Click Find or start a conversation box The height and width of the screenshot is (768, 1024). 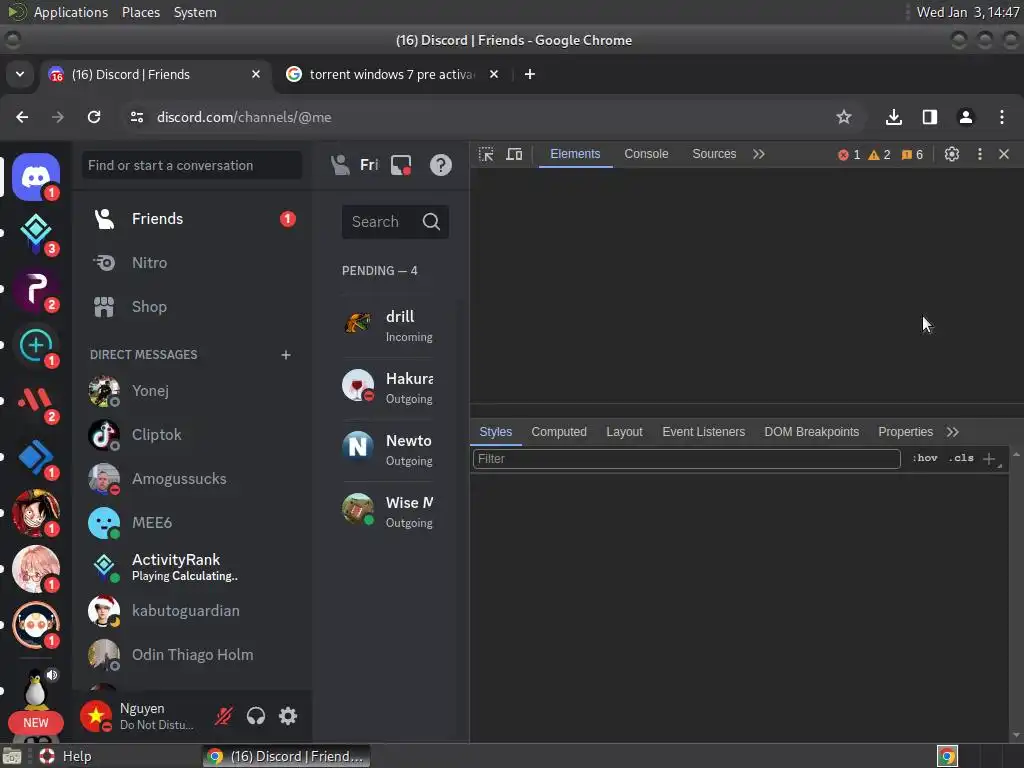pyautogui.click(x=192, y=165)
